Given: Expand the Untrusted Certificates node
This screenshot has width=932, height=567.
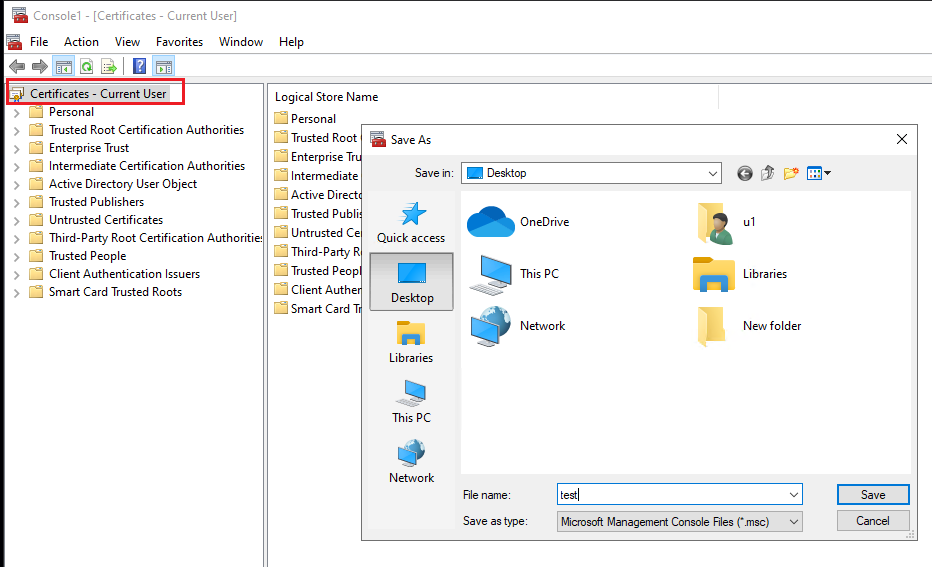Looking at the screenshot, I should 17,220.
